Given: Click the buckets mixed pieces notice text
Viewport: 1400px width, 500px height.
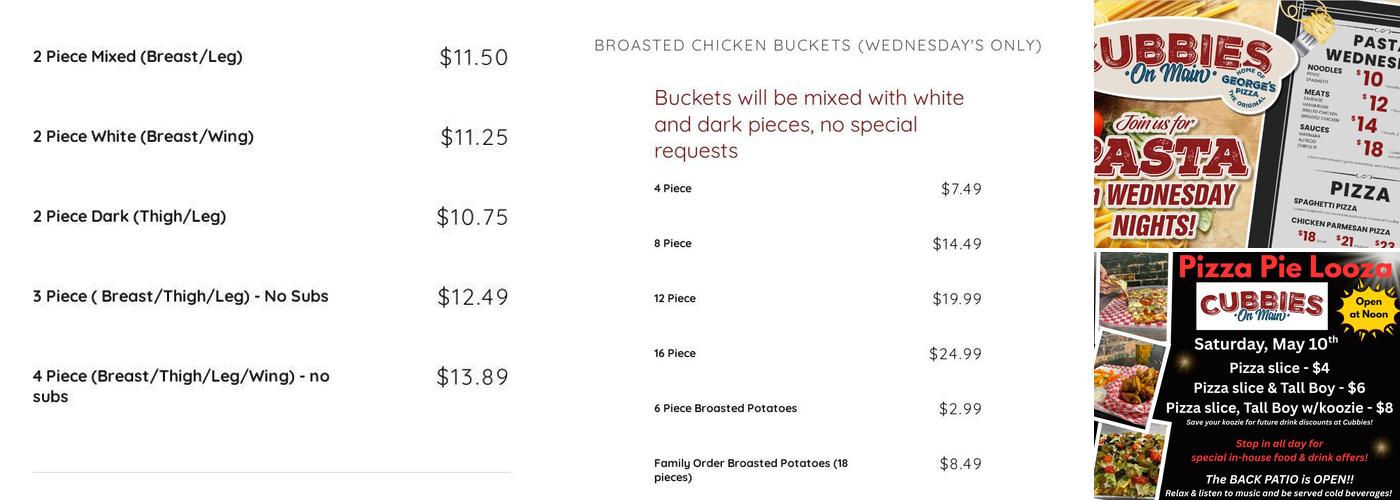Looking at the screenshot, I should pyautogui.click(x=809, y=124).
